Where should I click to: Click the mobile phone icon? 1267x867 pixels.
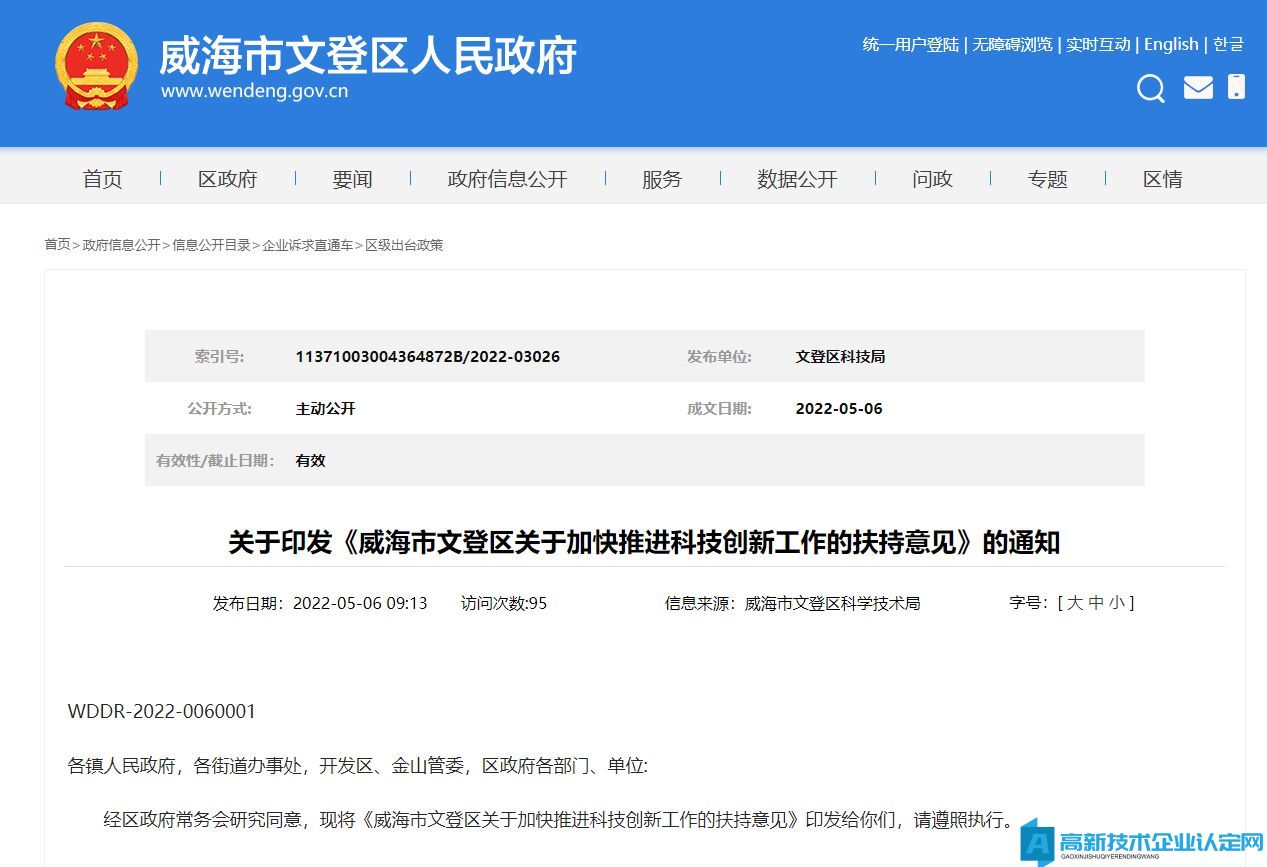tap(1237, 87)
